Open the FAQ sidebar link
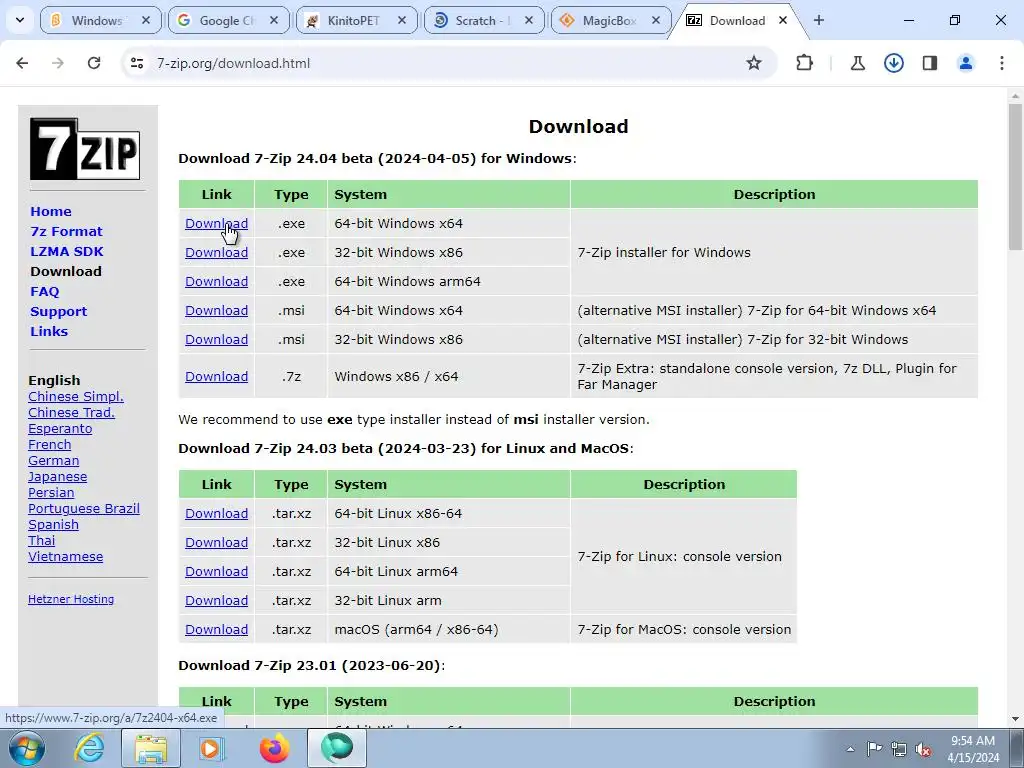This screenshot has height=768, width=1024. [44, 291]
